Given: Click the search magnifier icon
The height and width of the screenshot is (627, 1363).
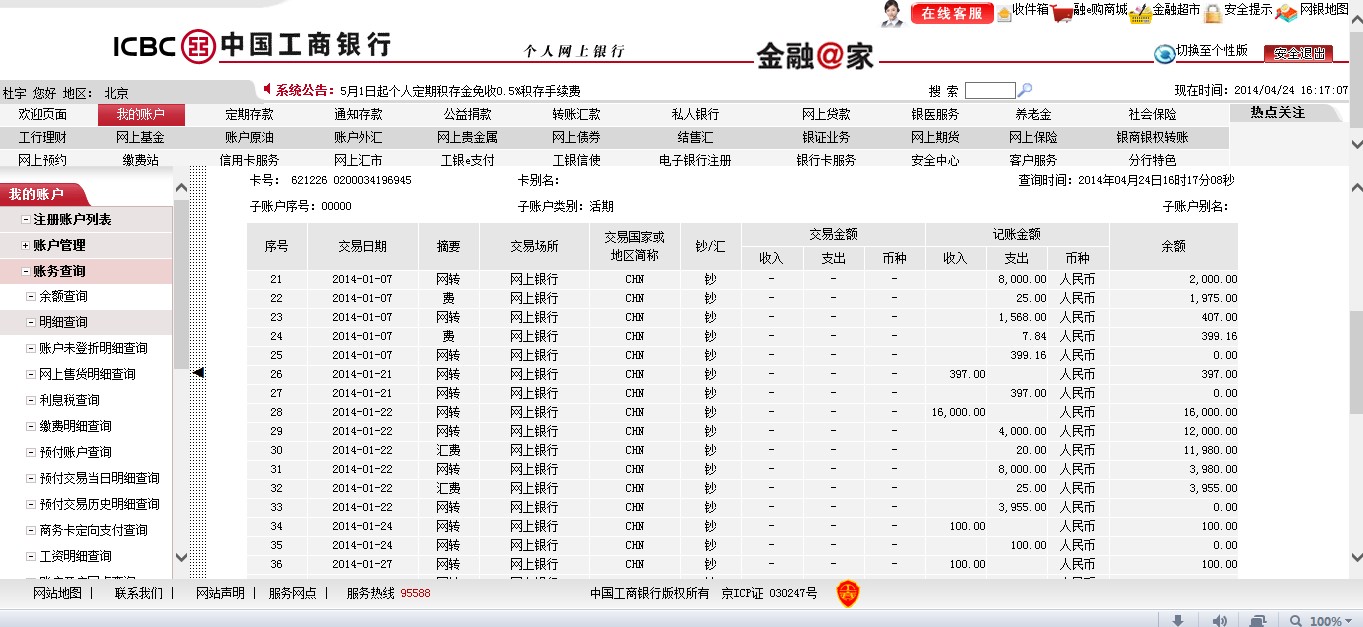Looking at the screenshot, I should pos(1025,90).
